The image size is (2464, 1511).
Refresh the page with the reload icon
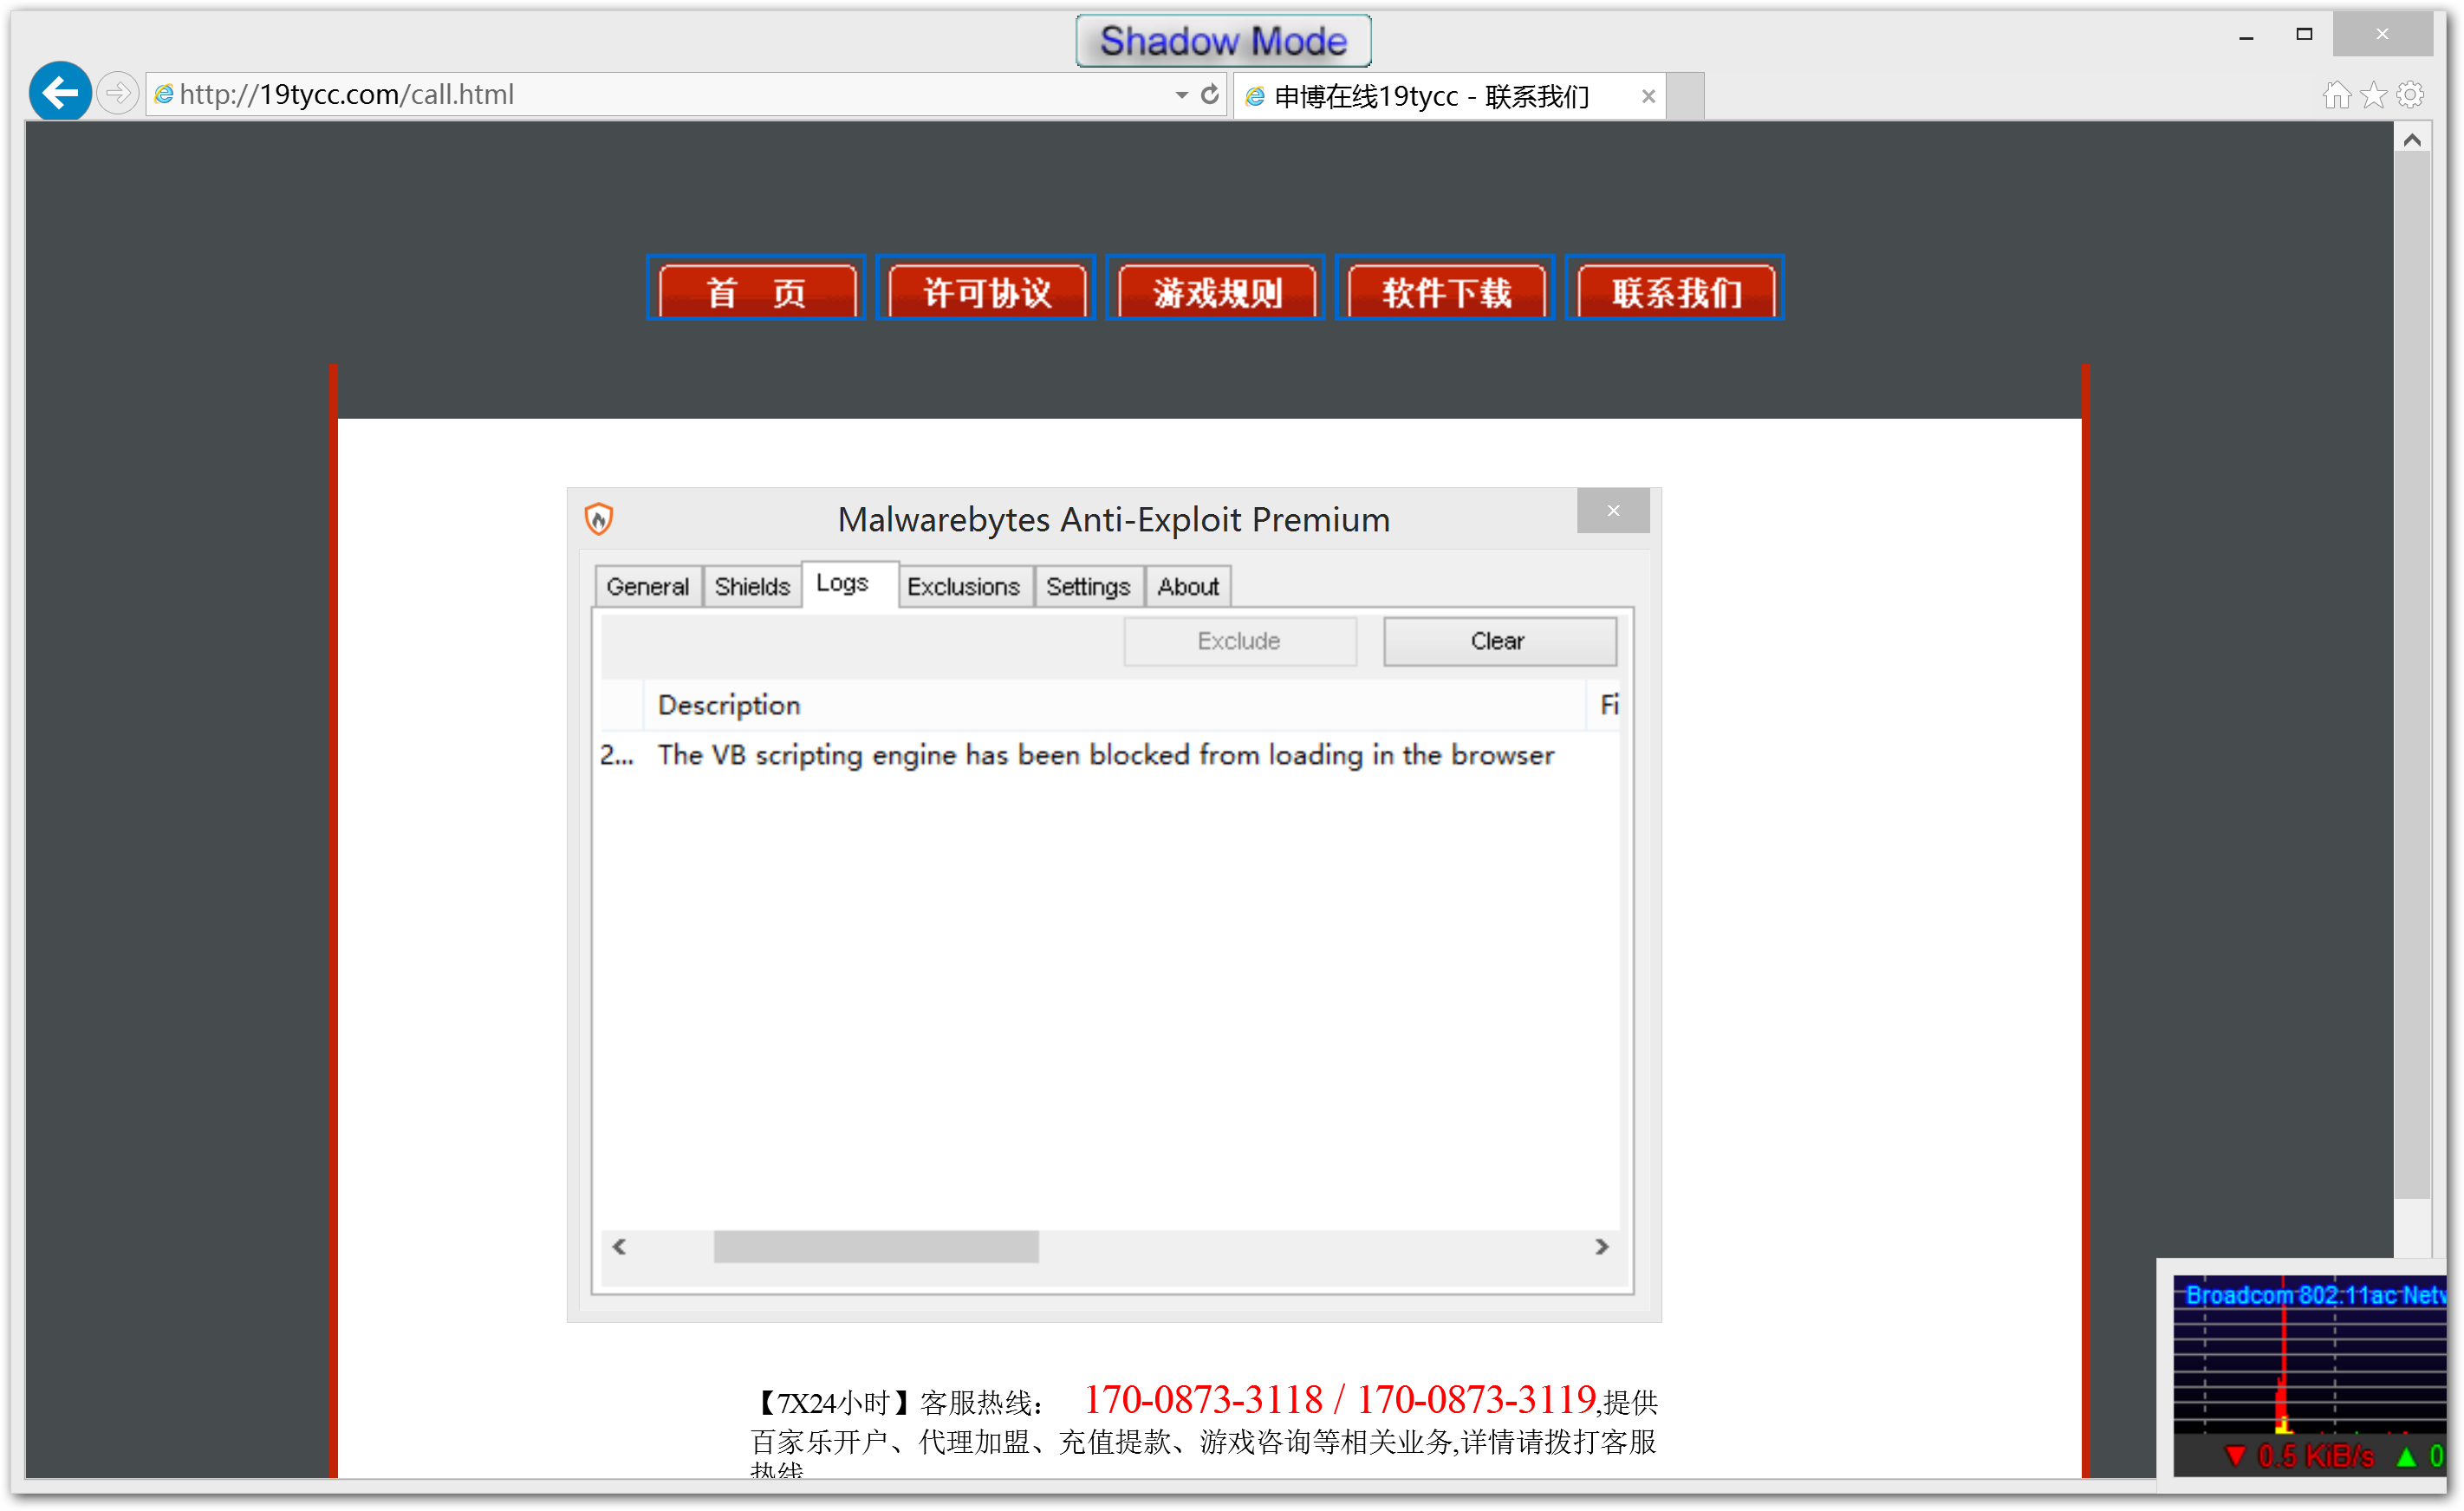click(1210, 94)
